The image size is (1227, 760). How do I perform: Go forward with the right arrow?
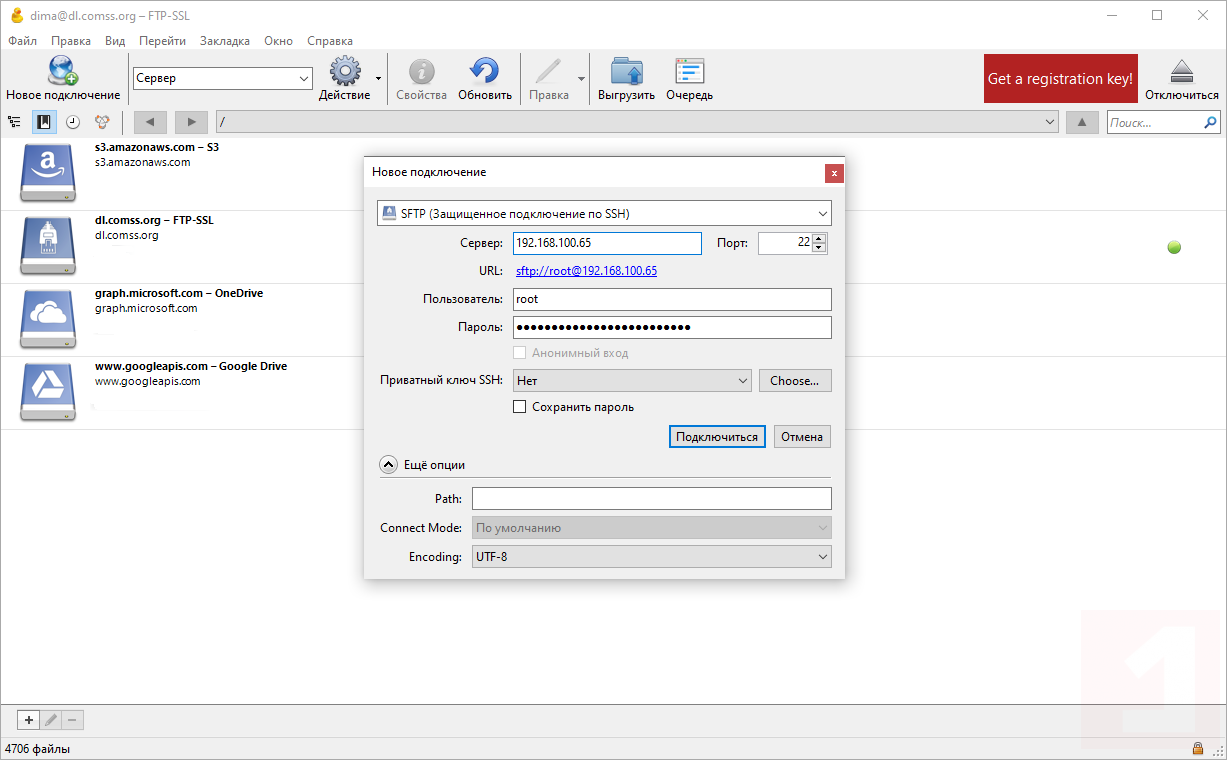pos(191,122)
